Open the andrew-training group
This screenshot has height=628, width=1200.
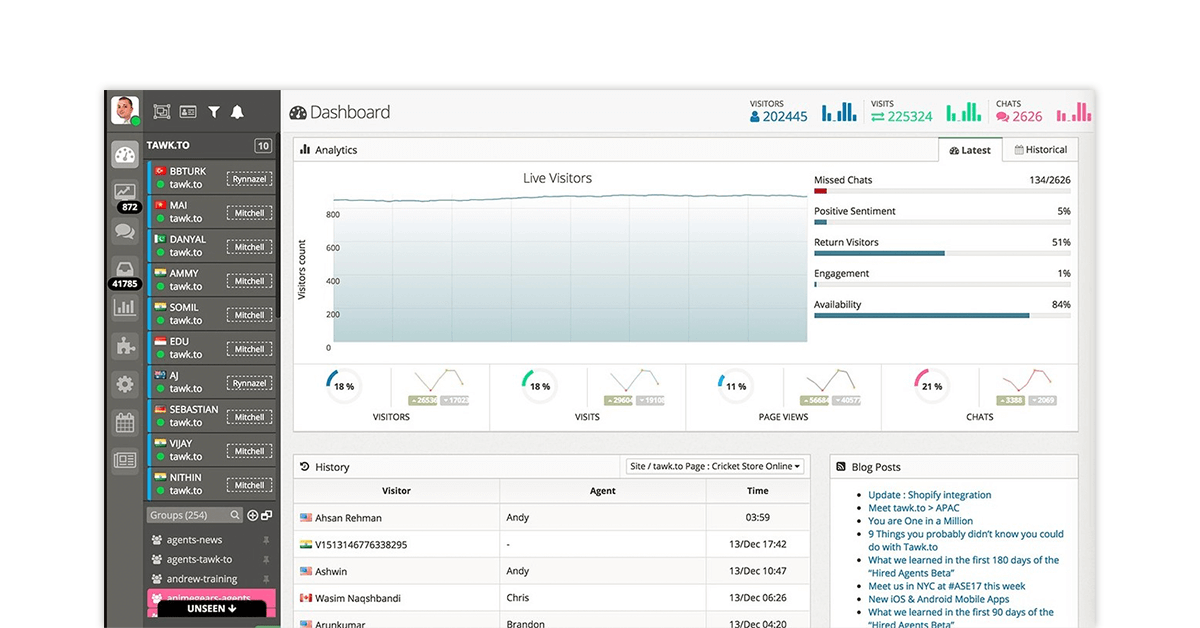point(202,579)
